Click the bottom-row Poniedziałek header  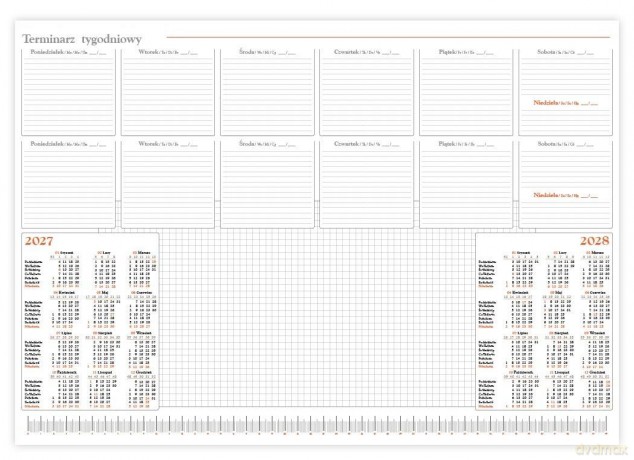pyautogui.click(x=69, y=144)
